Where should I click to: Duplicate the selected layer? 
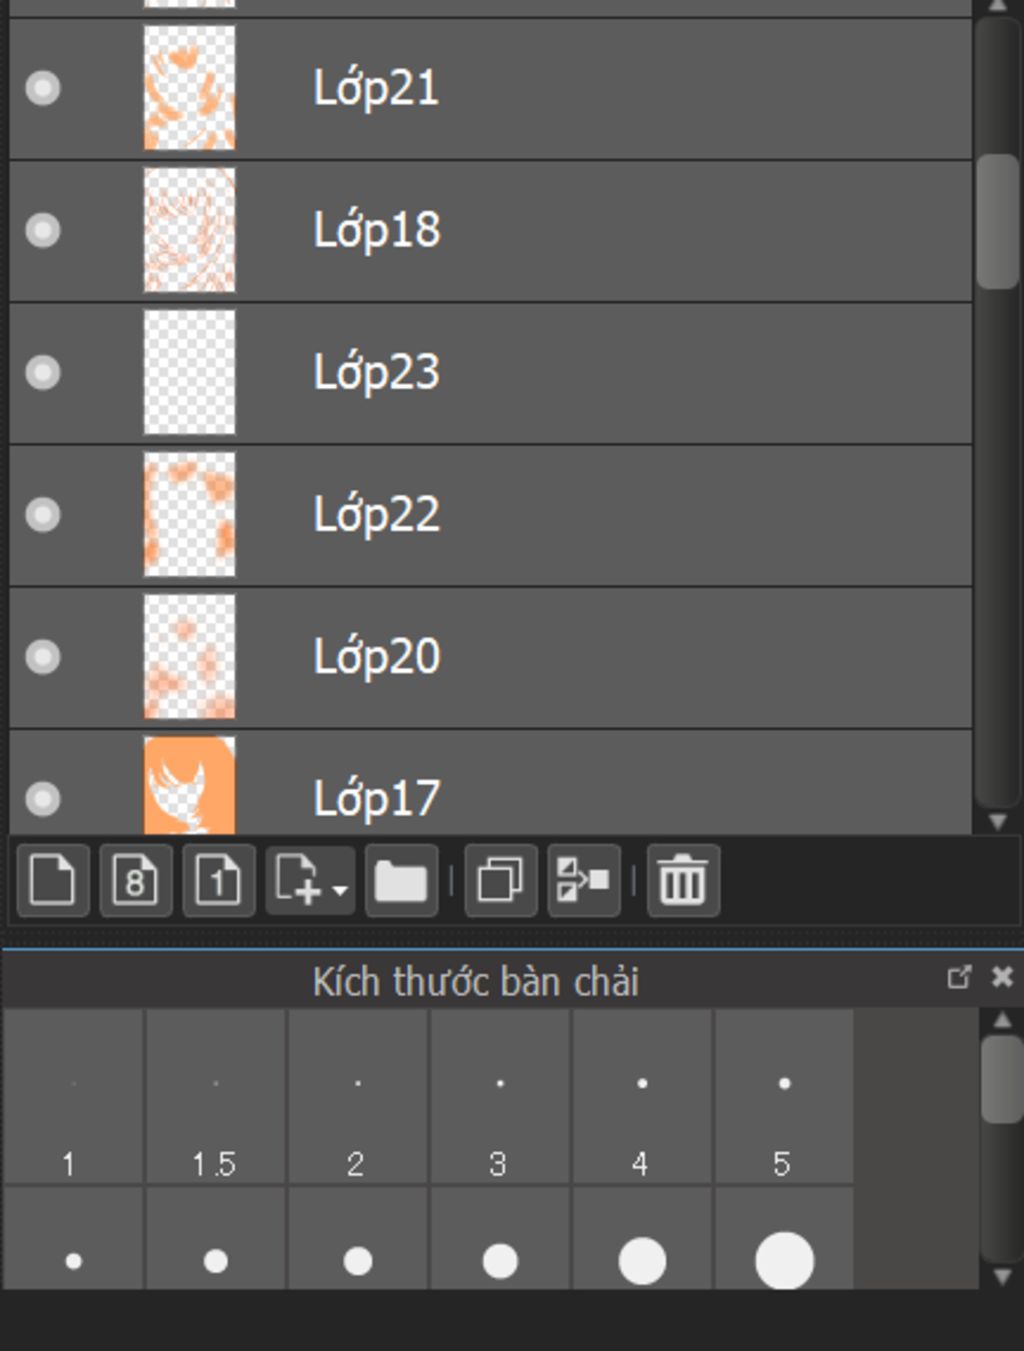pyautogui.click(x=501, y=881)
